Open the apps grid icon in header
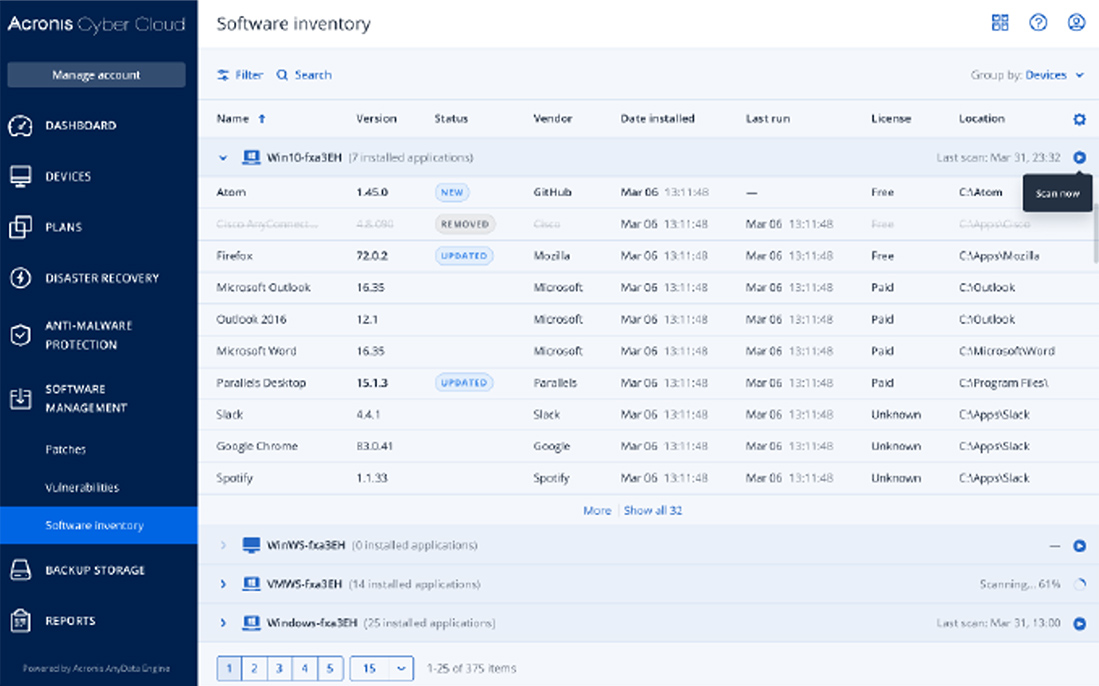1099x686 pixels. point(1000,22)
